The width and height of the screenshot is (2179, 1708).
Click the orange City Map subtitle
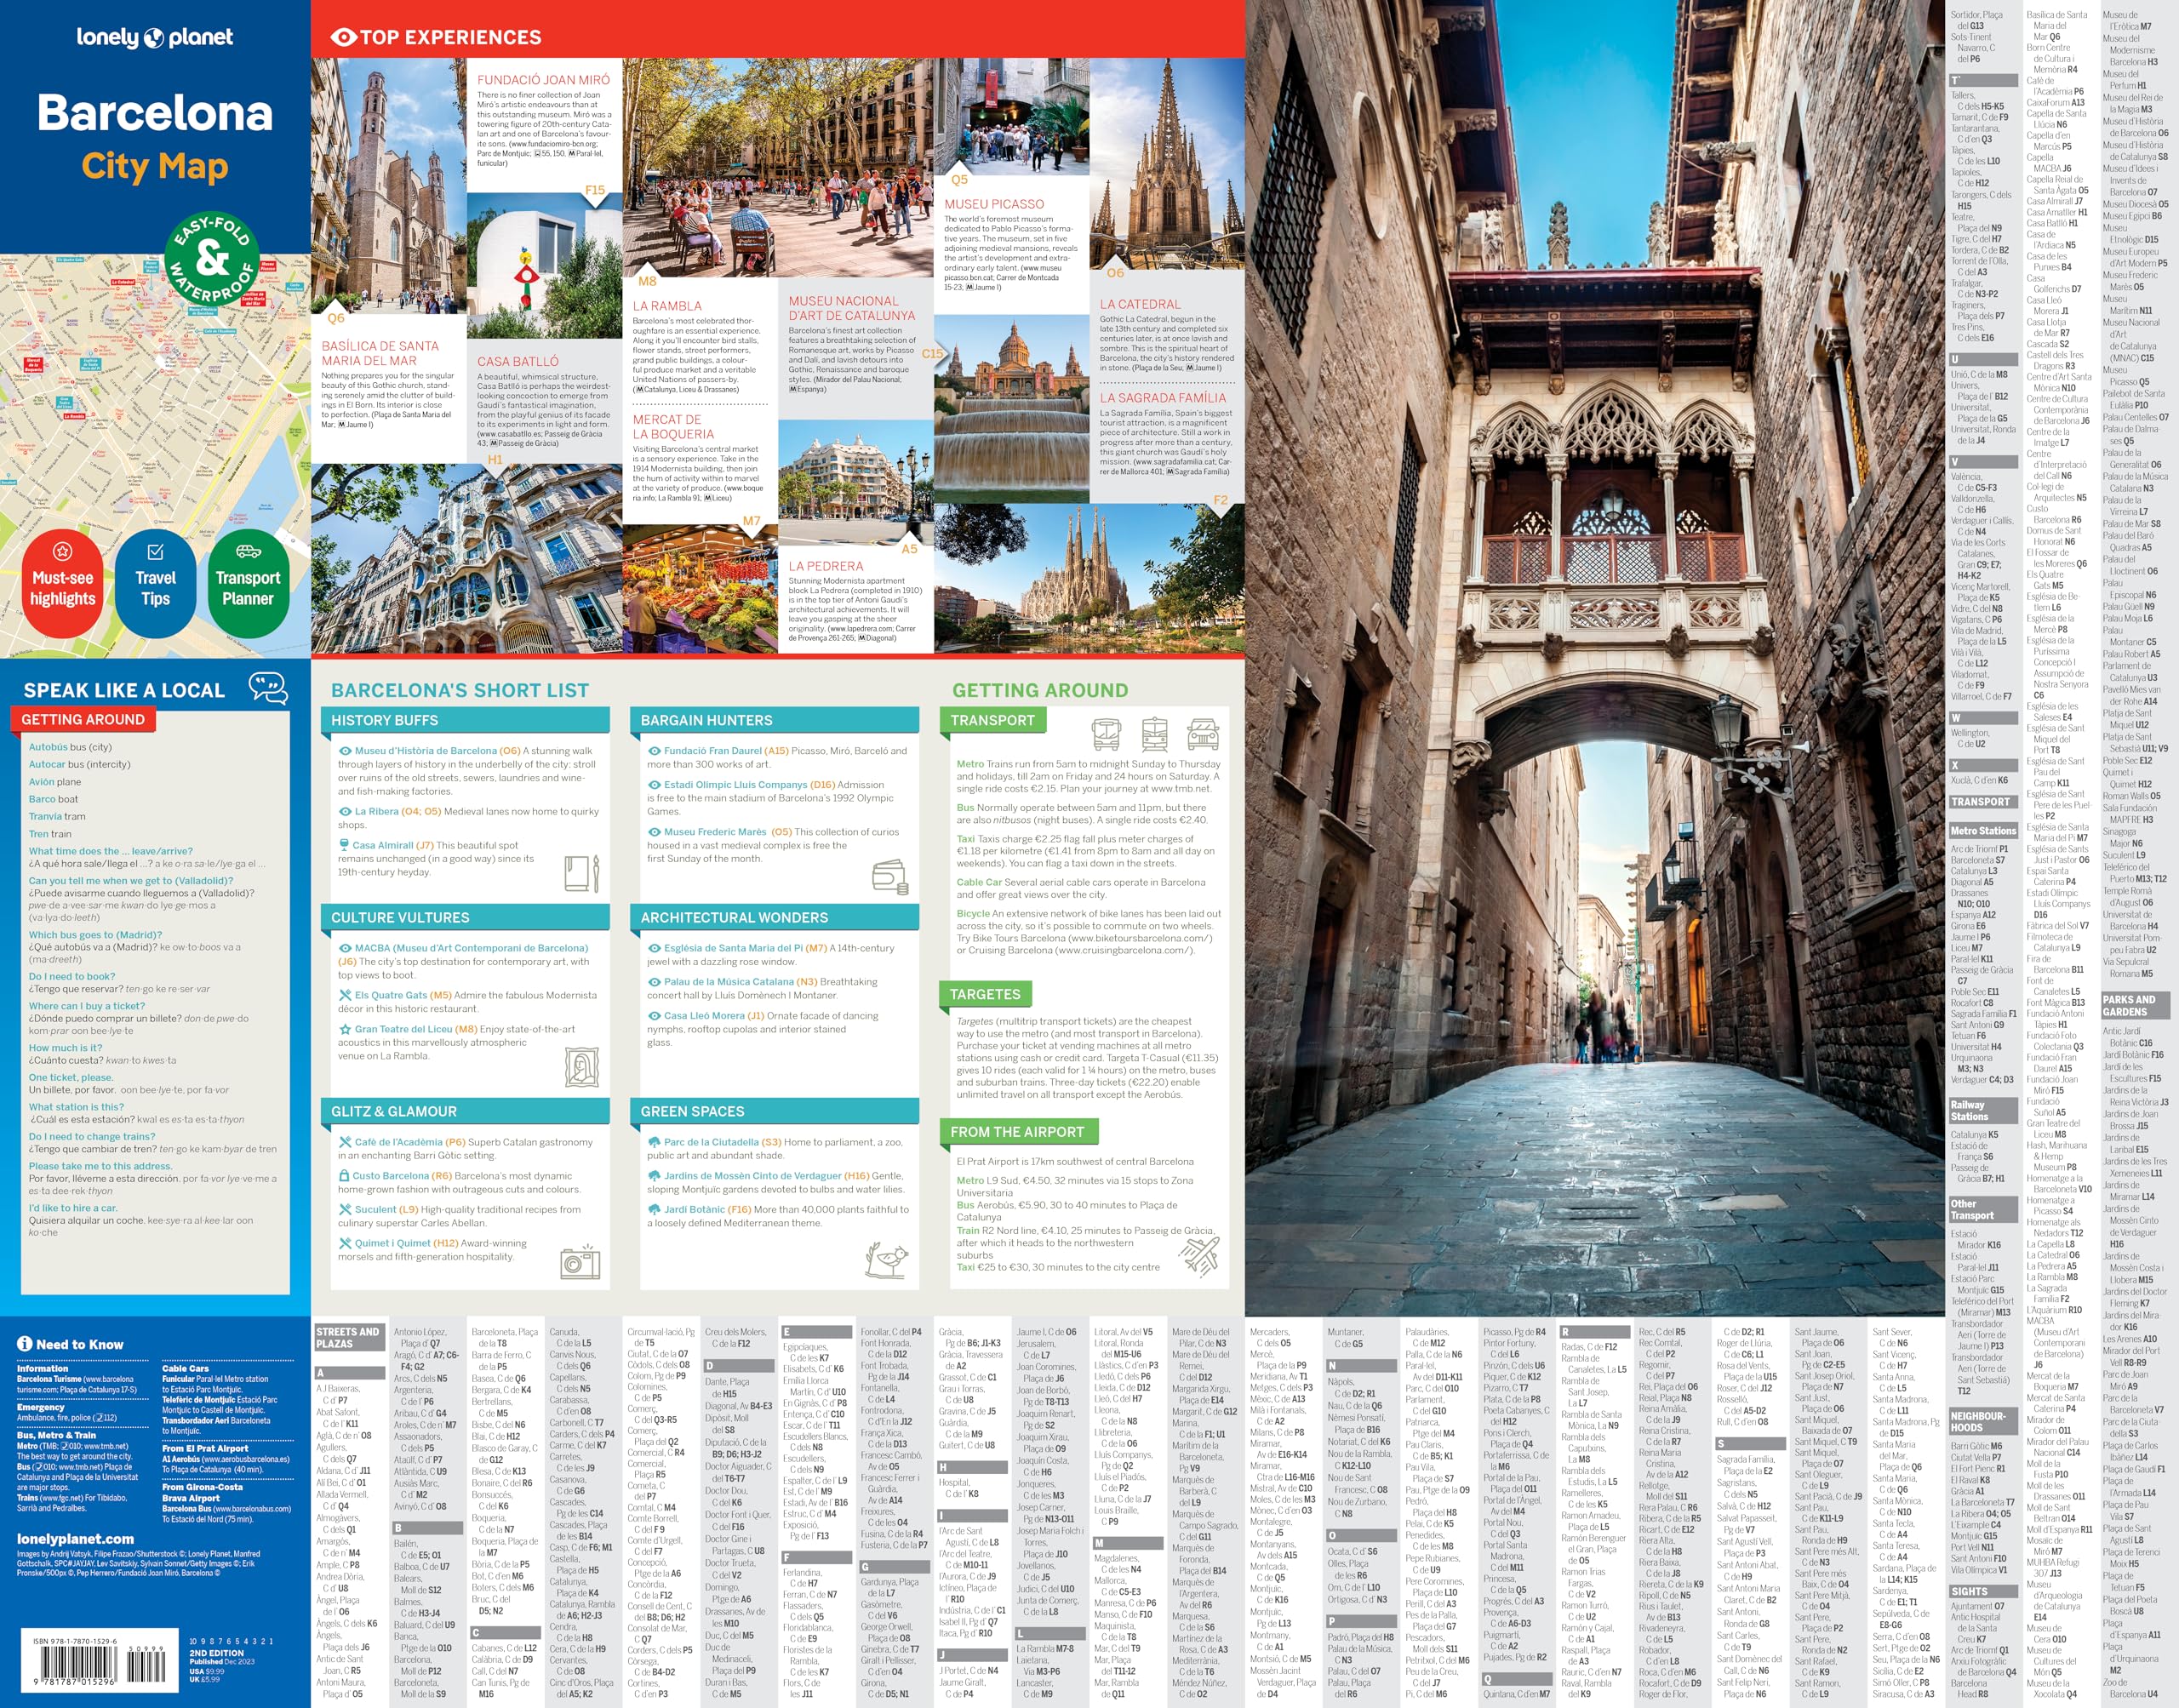(155, 166)
